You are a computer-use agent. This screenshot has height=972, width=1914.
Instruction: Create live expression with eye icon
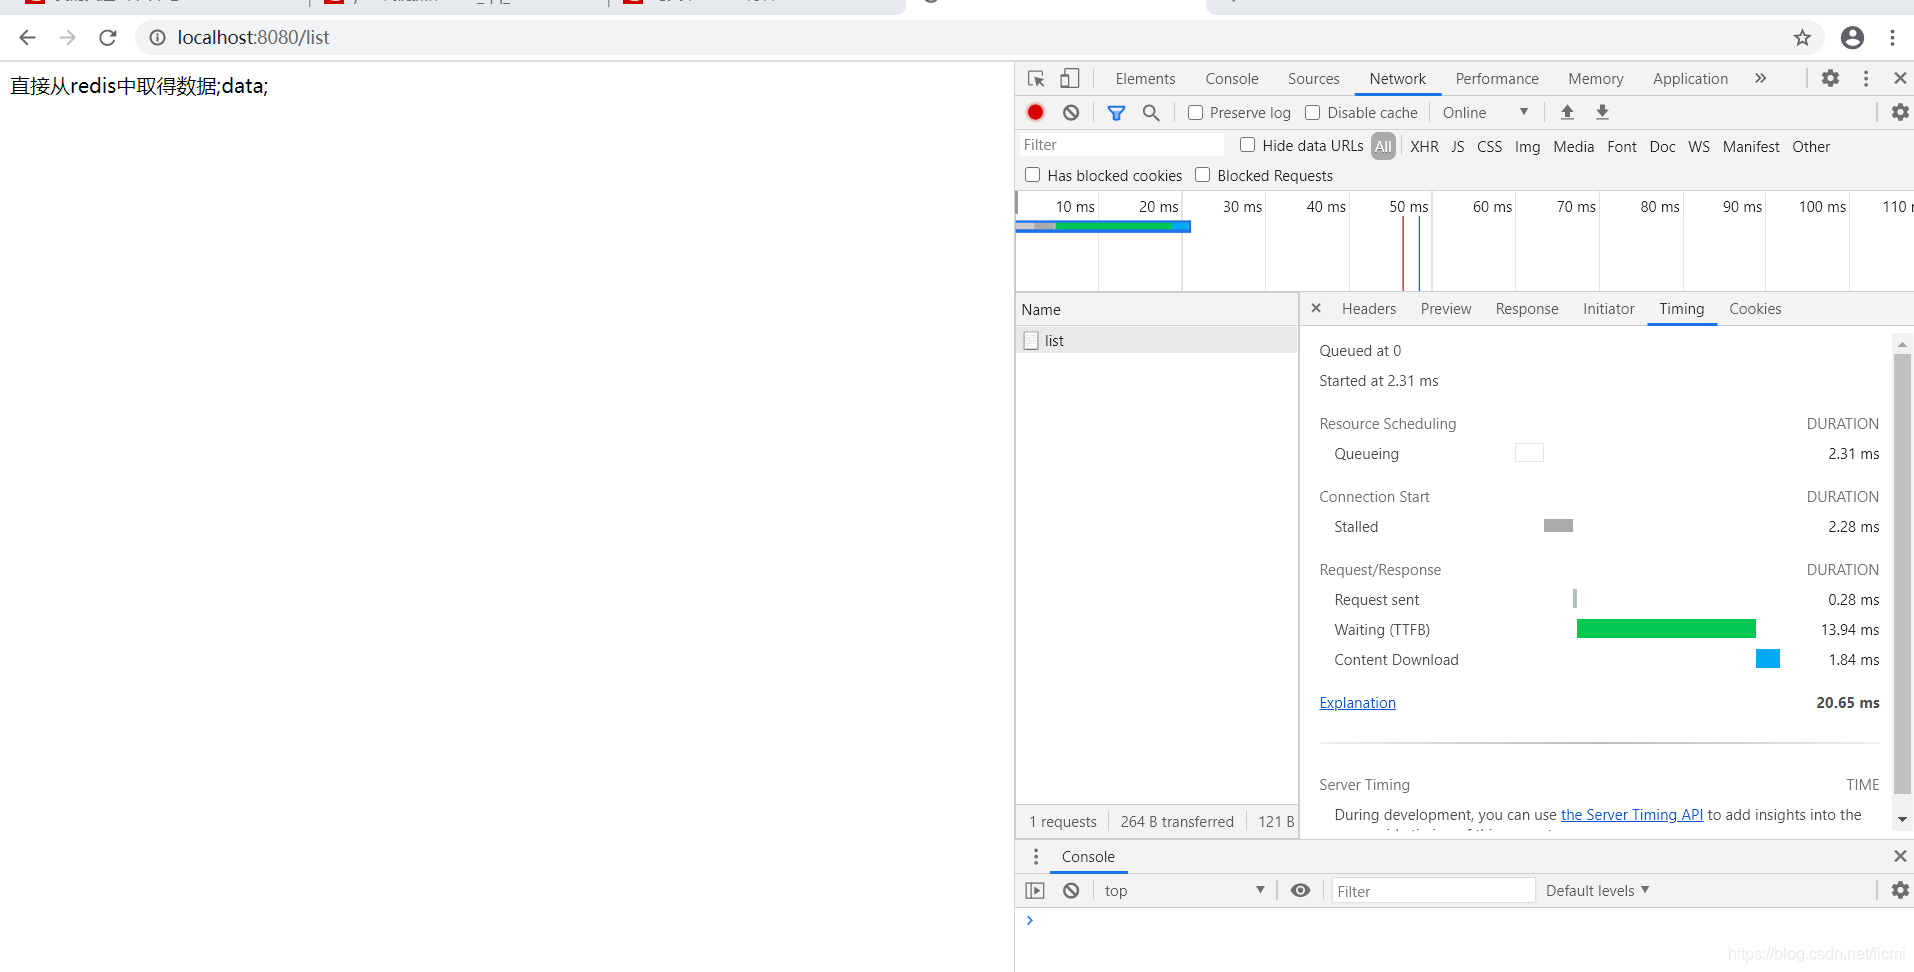click(1300, 890)
